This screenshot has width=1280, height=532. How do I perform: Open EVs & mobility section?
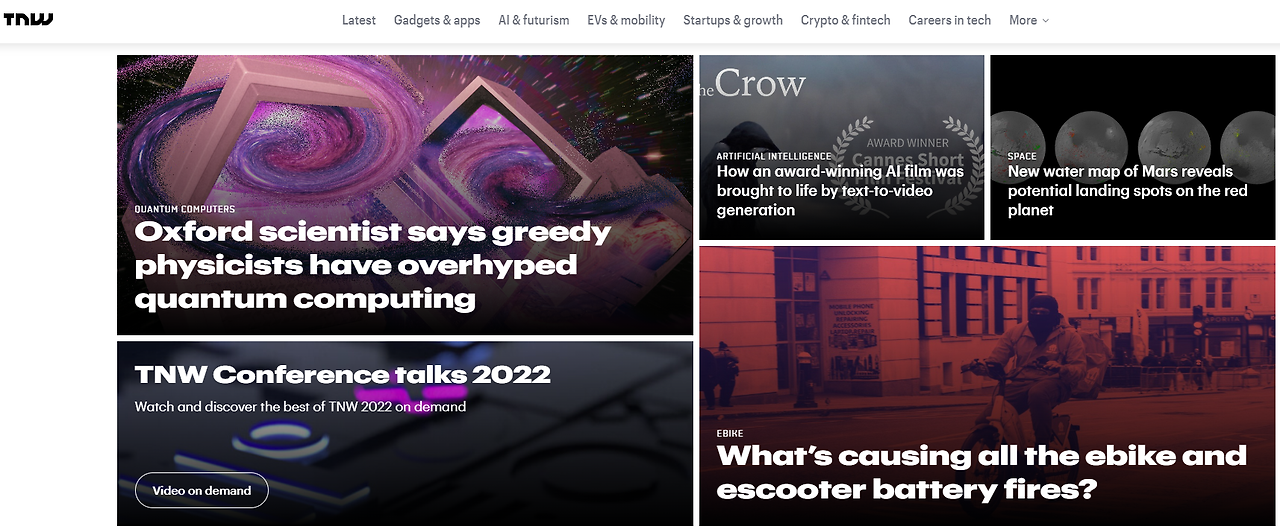627,20
